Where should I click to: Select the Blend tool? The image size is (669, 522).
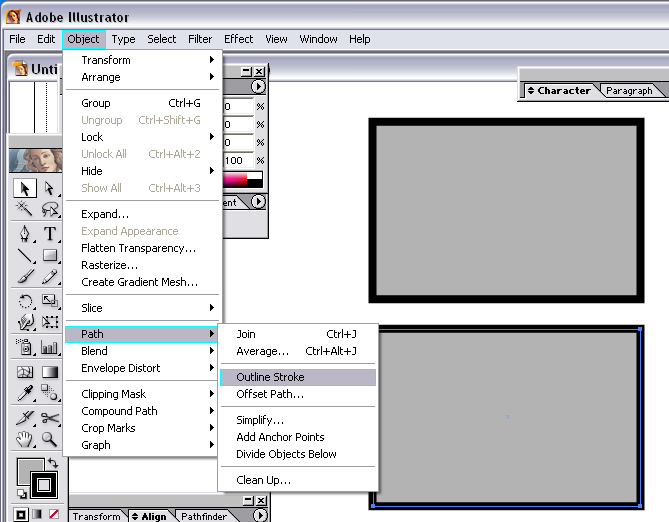click(x=50, y=393)
